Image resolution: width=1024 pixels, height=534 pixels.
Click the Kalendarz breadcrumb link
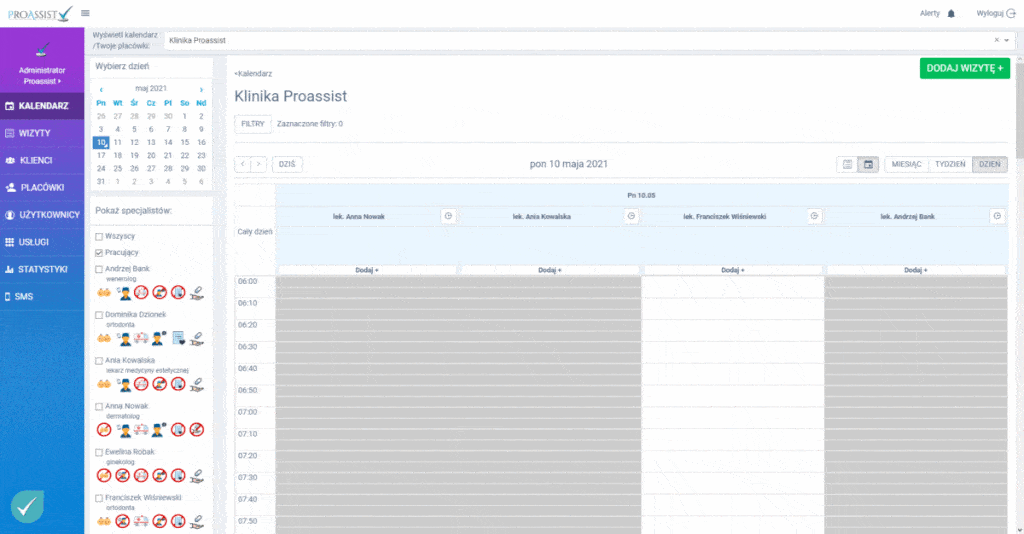[253, 74]
